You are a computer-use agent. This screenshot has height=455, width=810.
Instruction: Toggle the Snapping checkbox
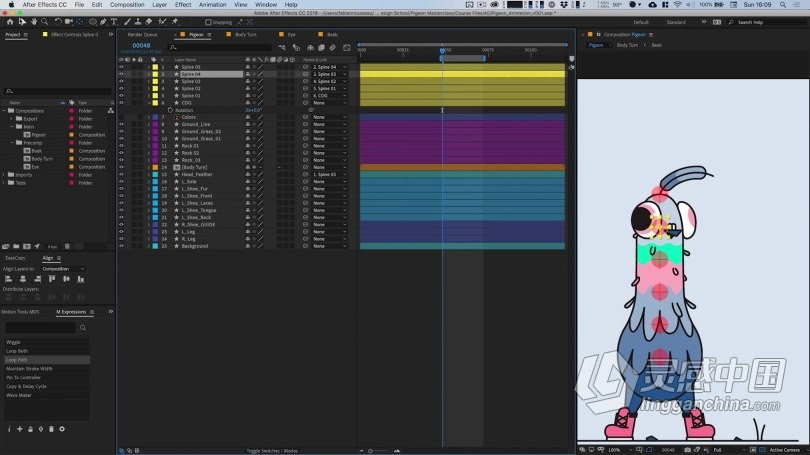(208, 22)
